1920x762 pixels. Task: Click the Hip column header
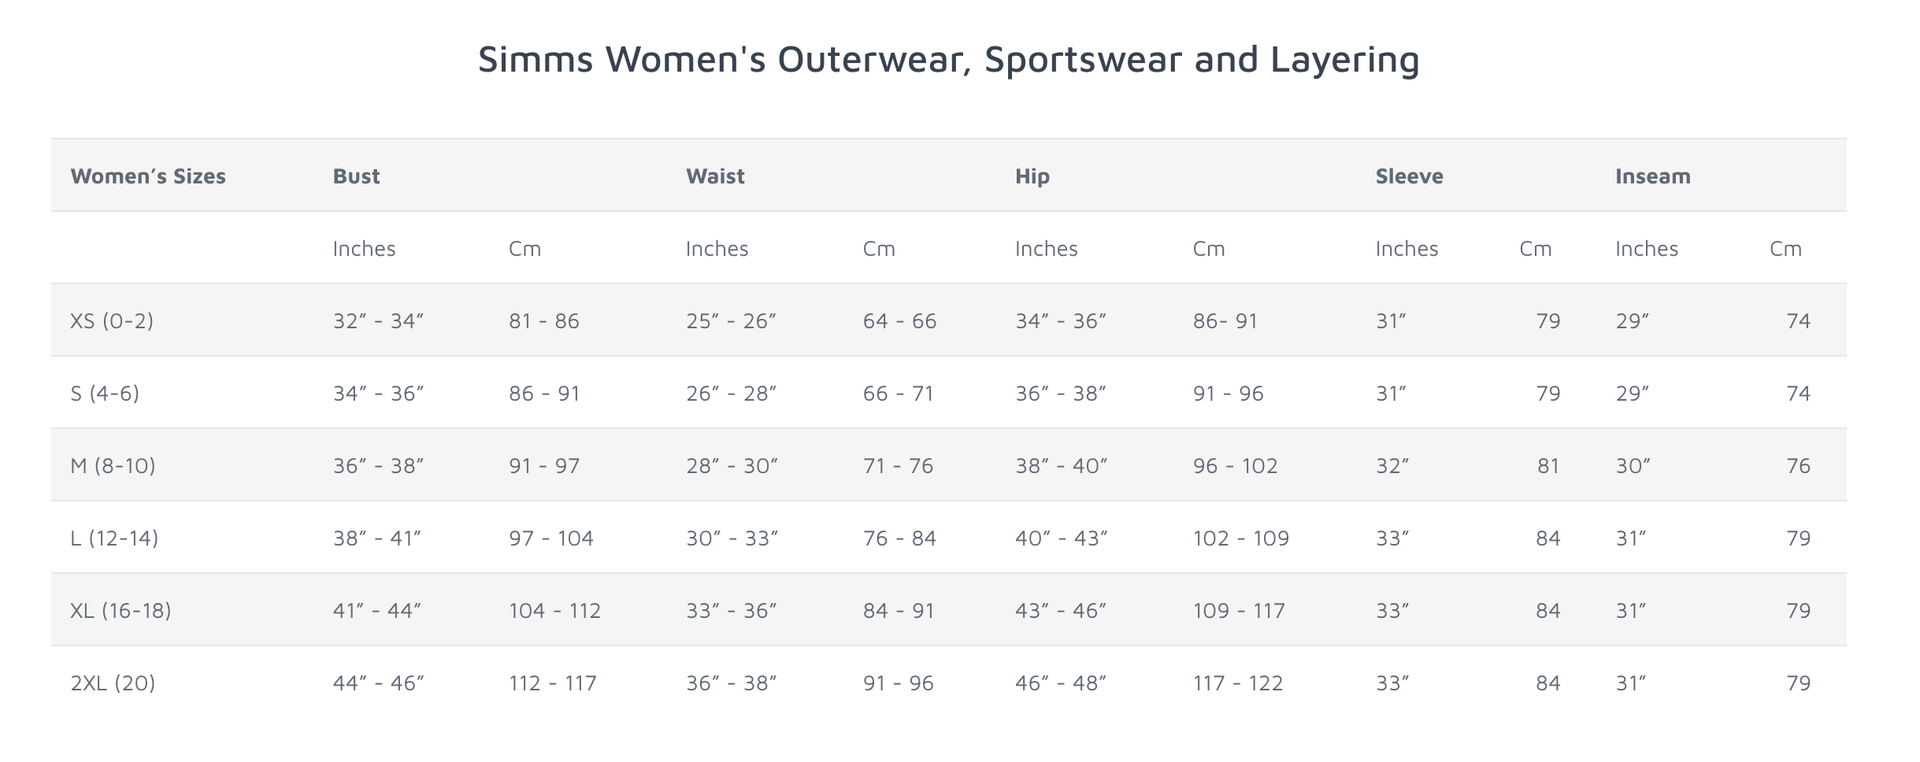pyautogui.click(x=1032, y=176)
